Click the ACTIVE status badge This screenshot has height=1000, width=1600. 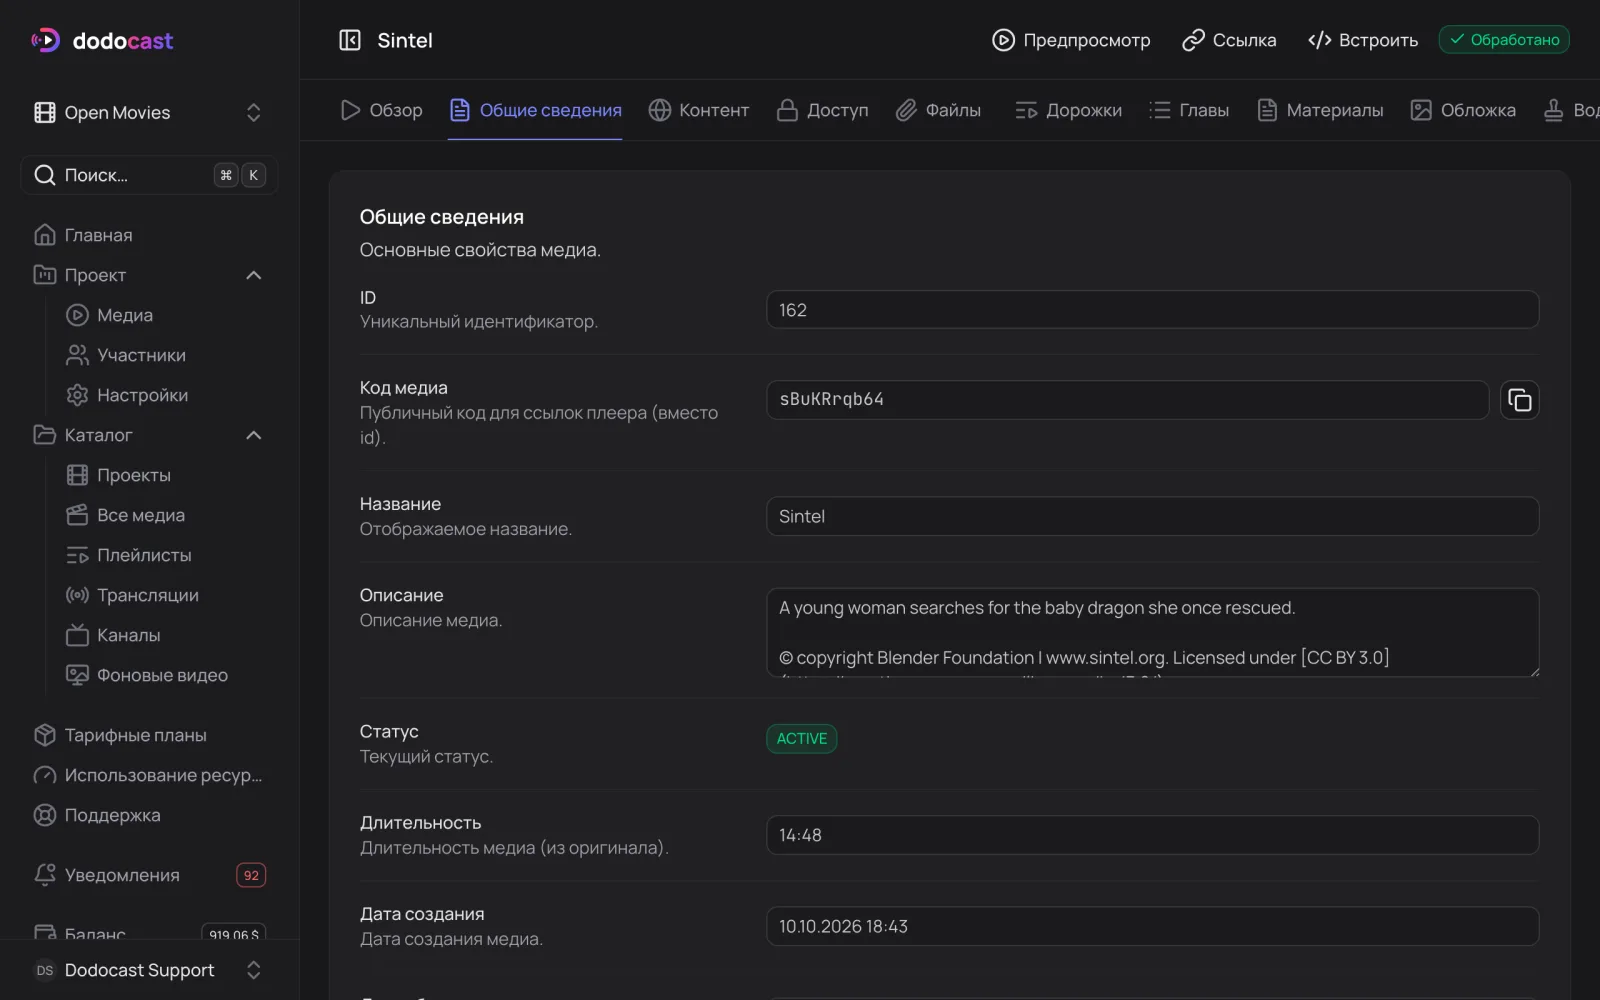(802, 739)
